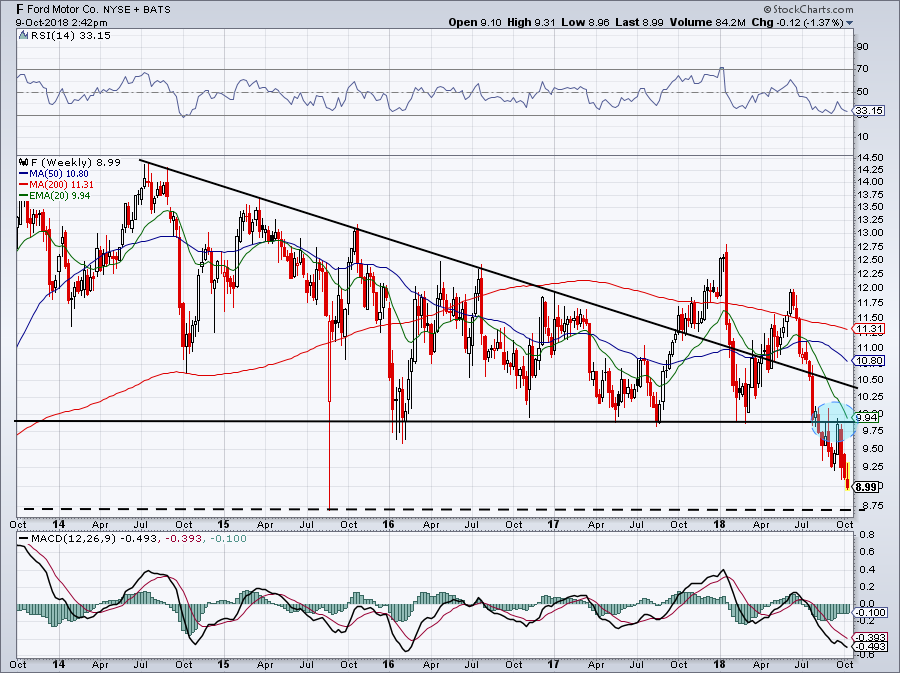Screen dimensions: 900x673
Task: Open the blue dropdown arrow after Chg value
Action: click(x=849, y=23)
